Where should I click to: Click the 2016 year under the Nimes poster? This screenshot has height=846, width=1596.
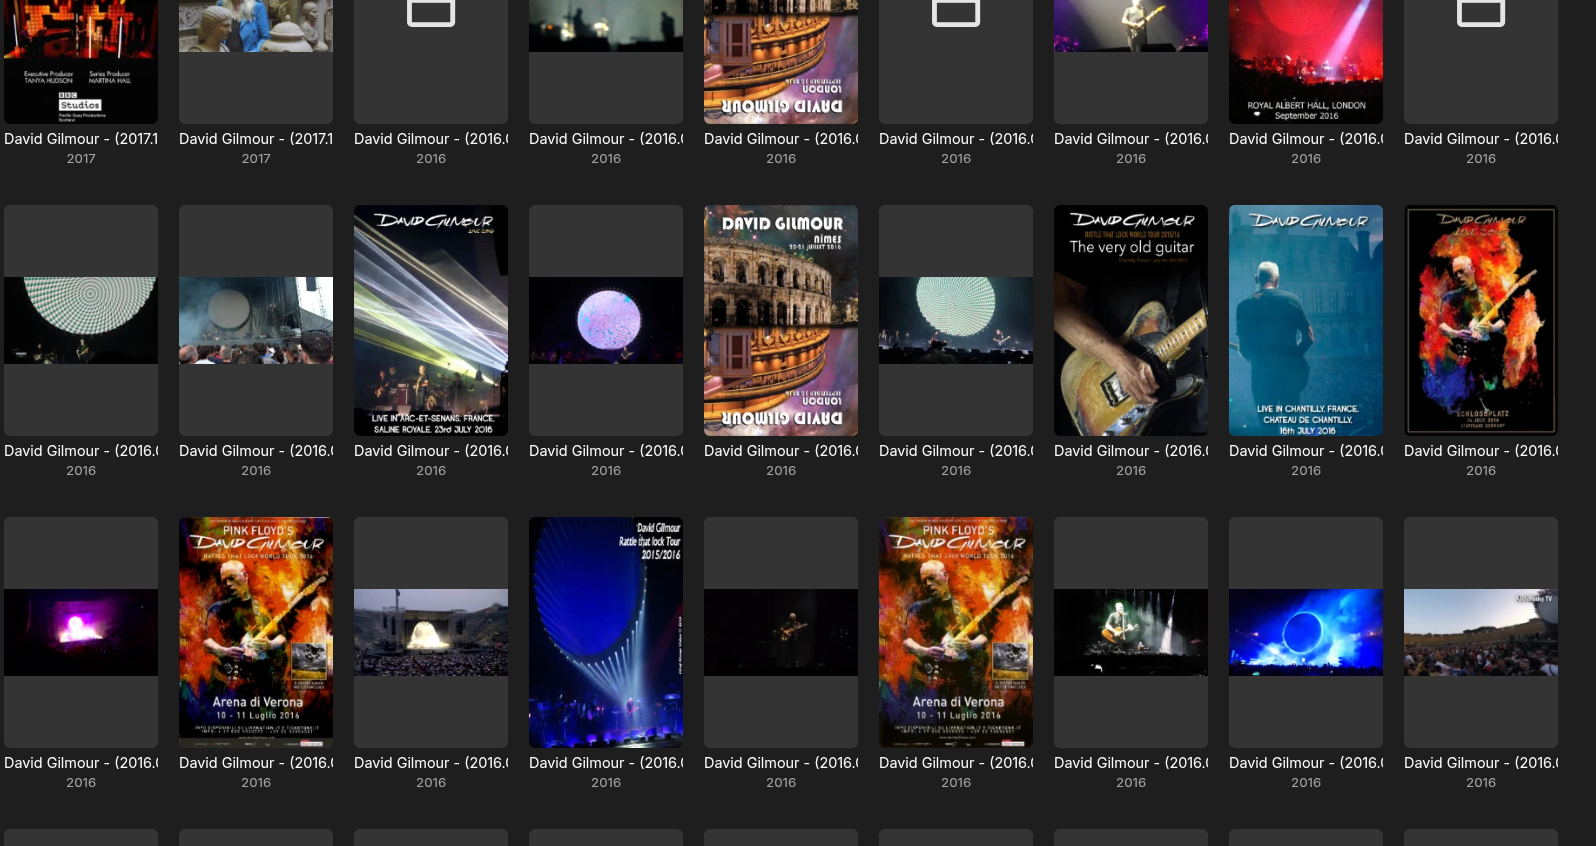pyautogui.click(x=781, y=471)
